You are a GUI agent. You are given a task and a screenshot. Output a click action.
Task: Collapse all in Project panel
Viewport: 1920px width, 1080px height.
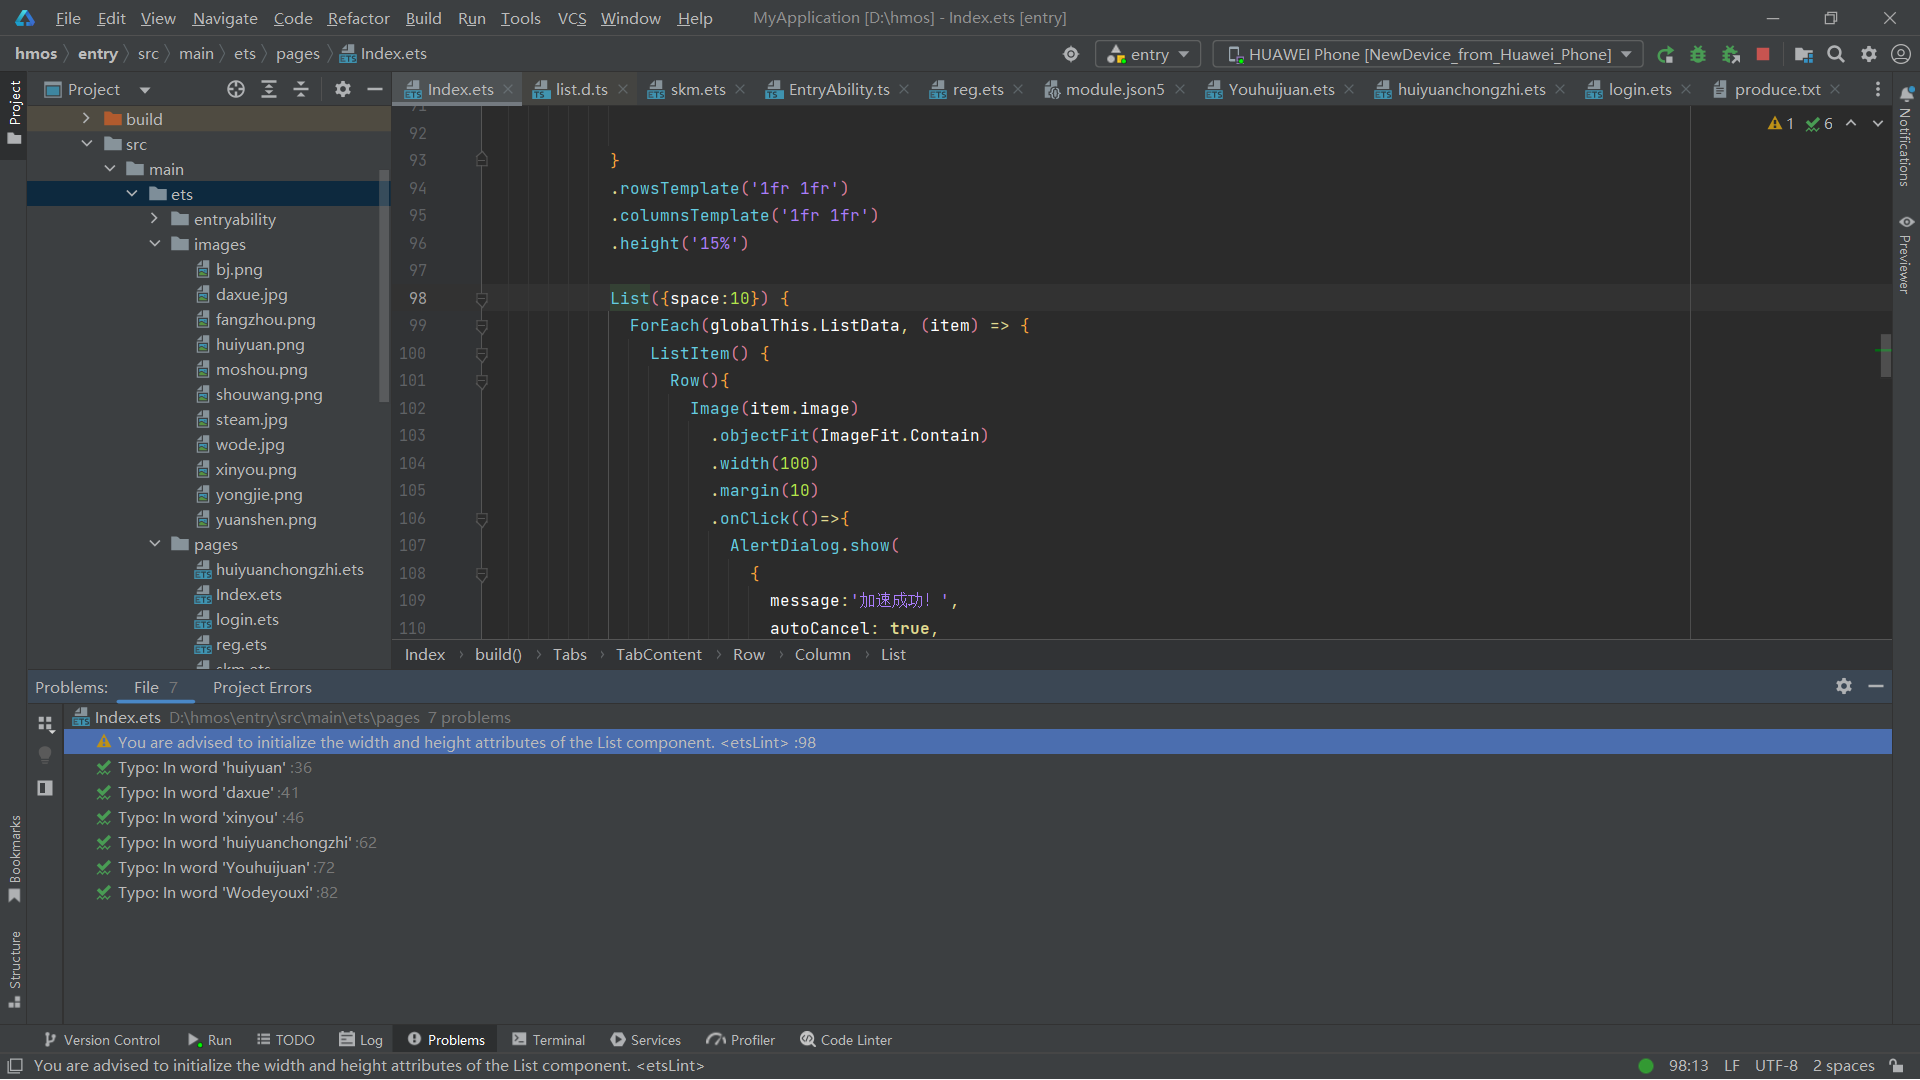301,89
